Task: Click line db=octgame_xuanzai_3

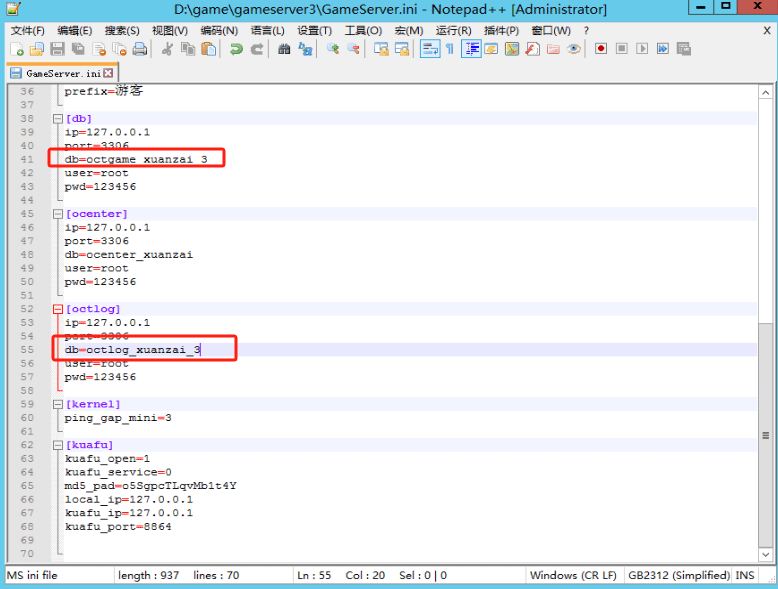Action: pyautogui.click(x=135, y=159)
